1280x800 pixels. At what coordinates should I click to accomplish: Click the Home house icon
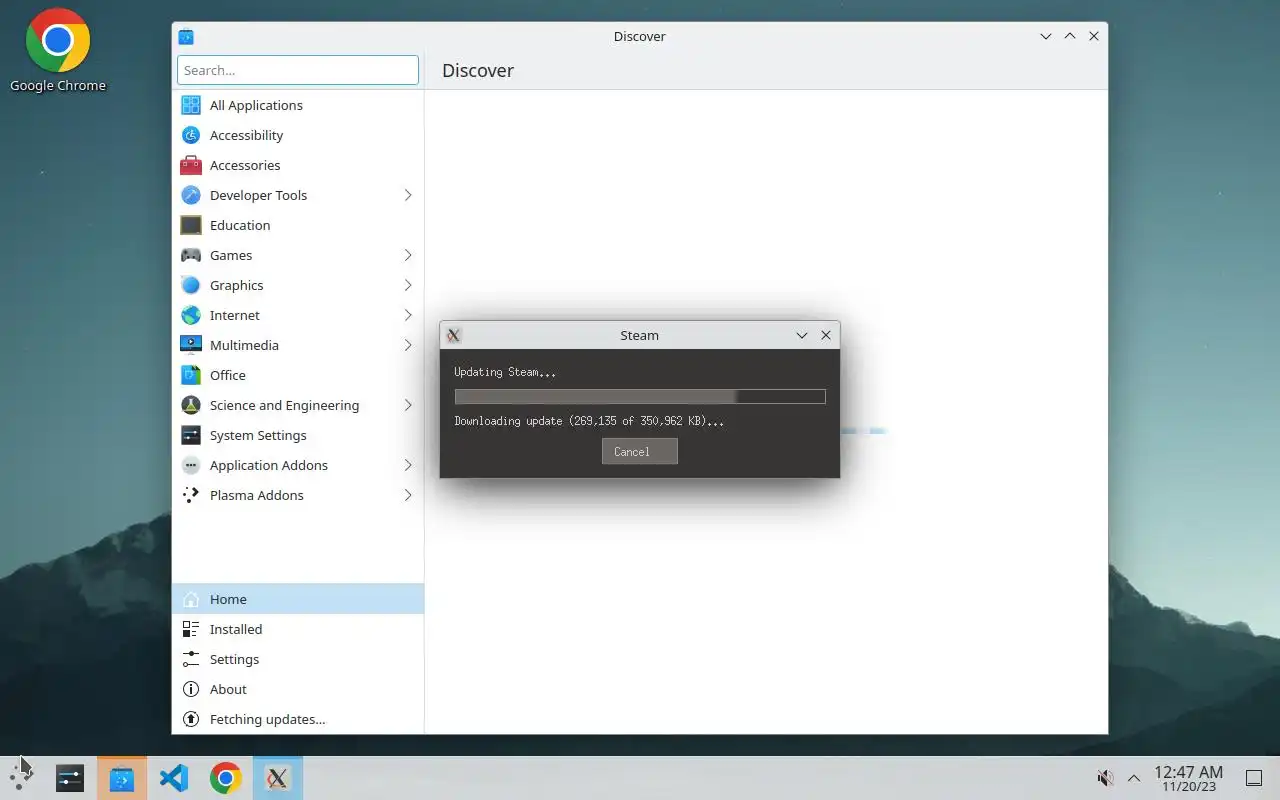[x=191, y=599]
